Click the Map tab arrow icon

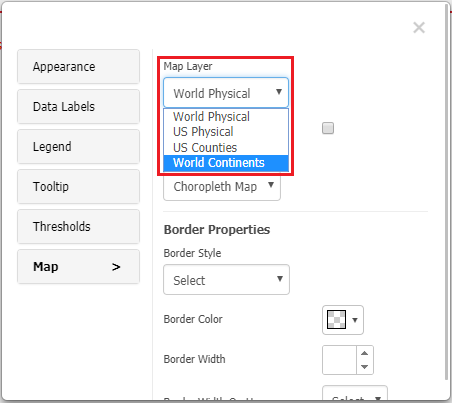pos(116,267)
